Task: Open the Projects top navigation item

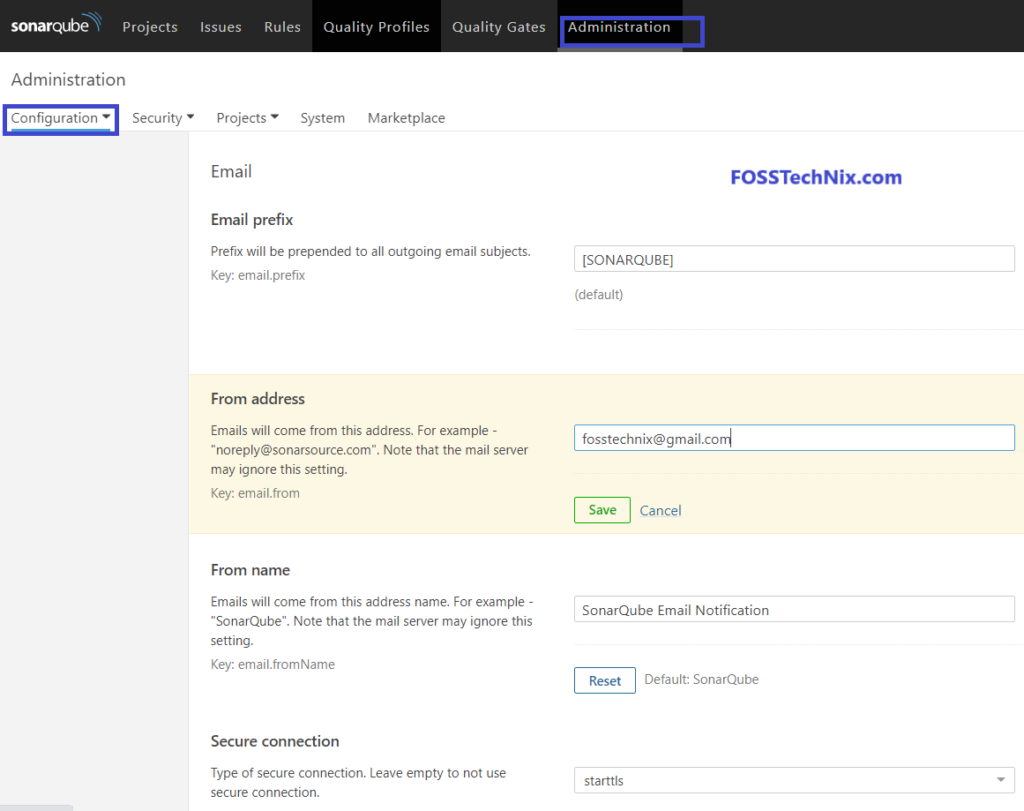Action: (150, 27)
